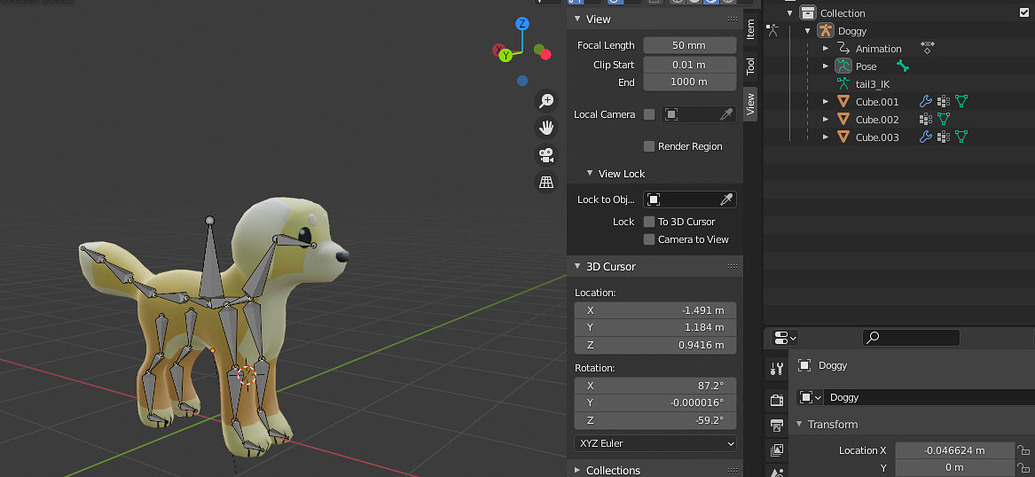Toggle camera view with camera gizmo
Image resolution: width=1035 pixels, height=477 pixels.
pyautogui.click(x=546, y=155)
